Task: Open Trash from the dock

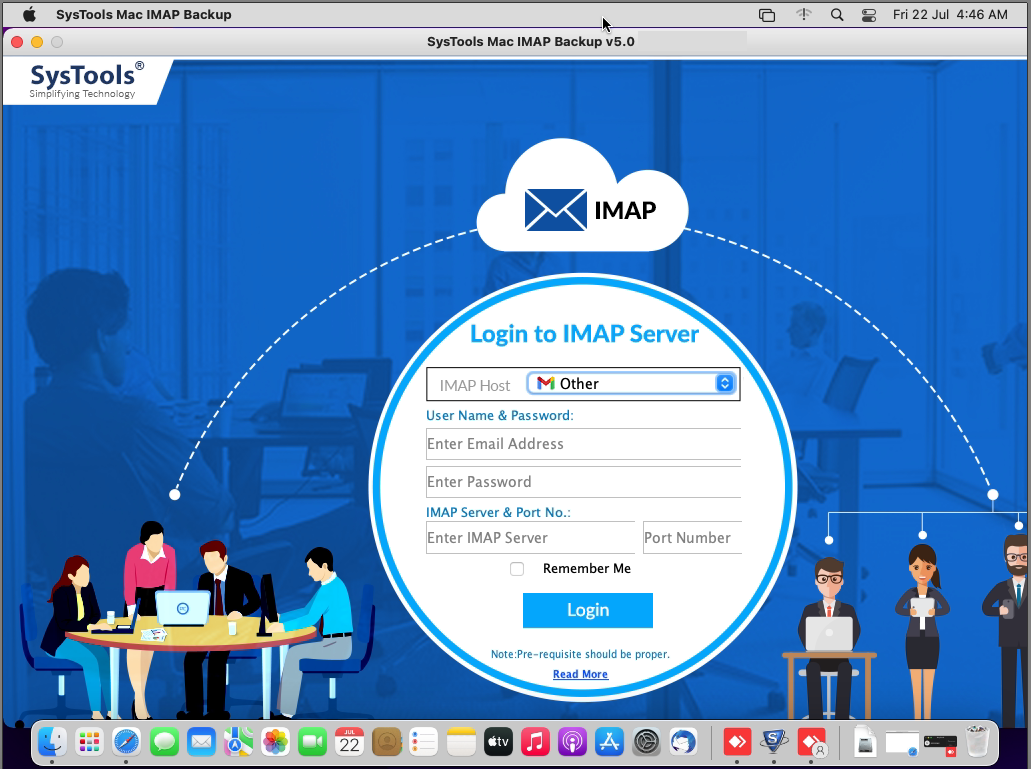Action: click(977, 741)
